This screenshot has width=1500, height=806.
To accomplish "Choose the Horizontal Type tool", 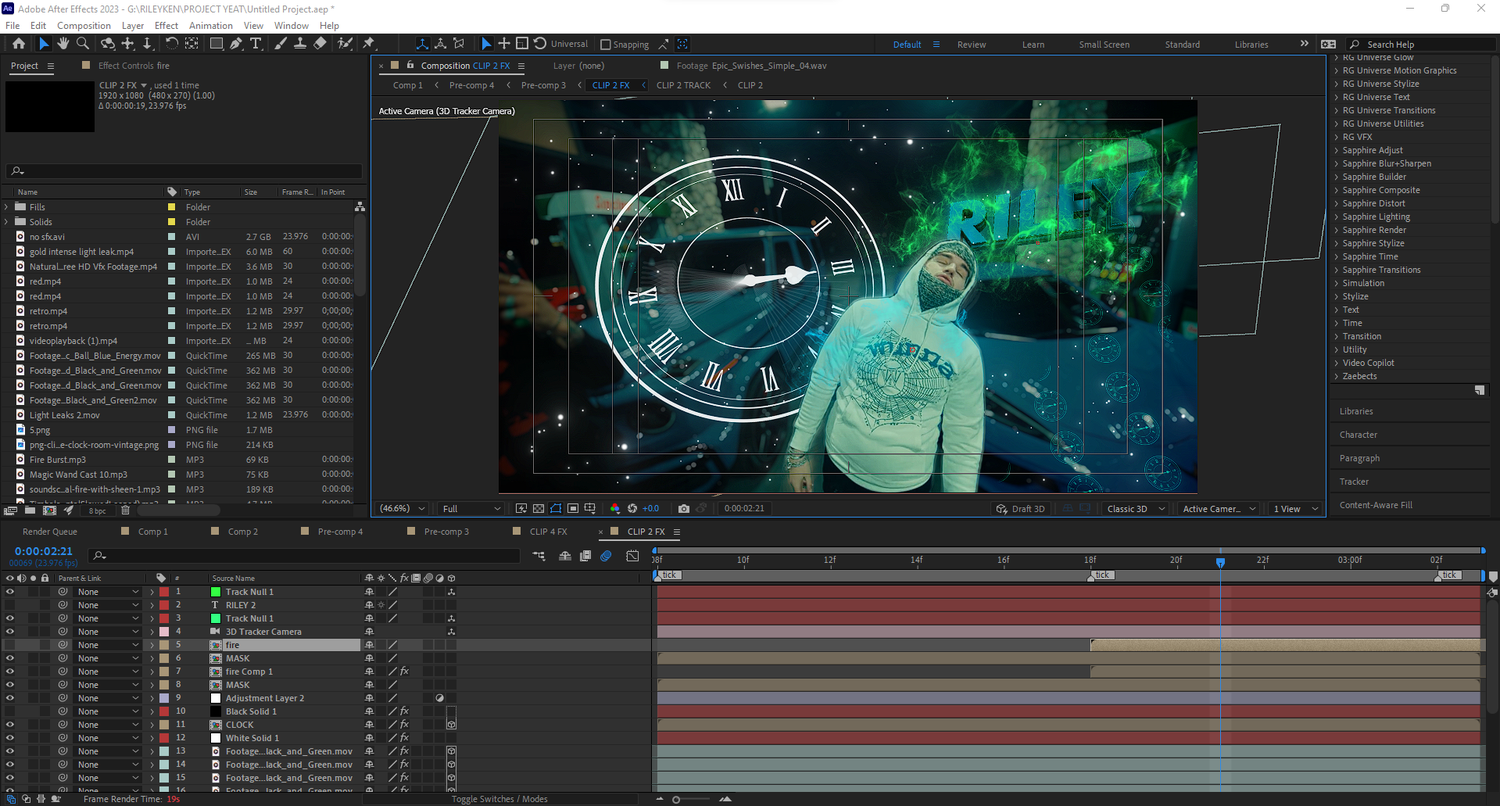I will pos(256,44).
